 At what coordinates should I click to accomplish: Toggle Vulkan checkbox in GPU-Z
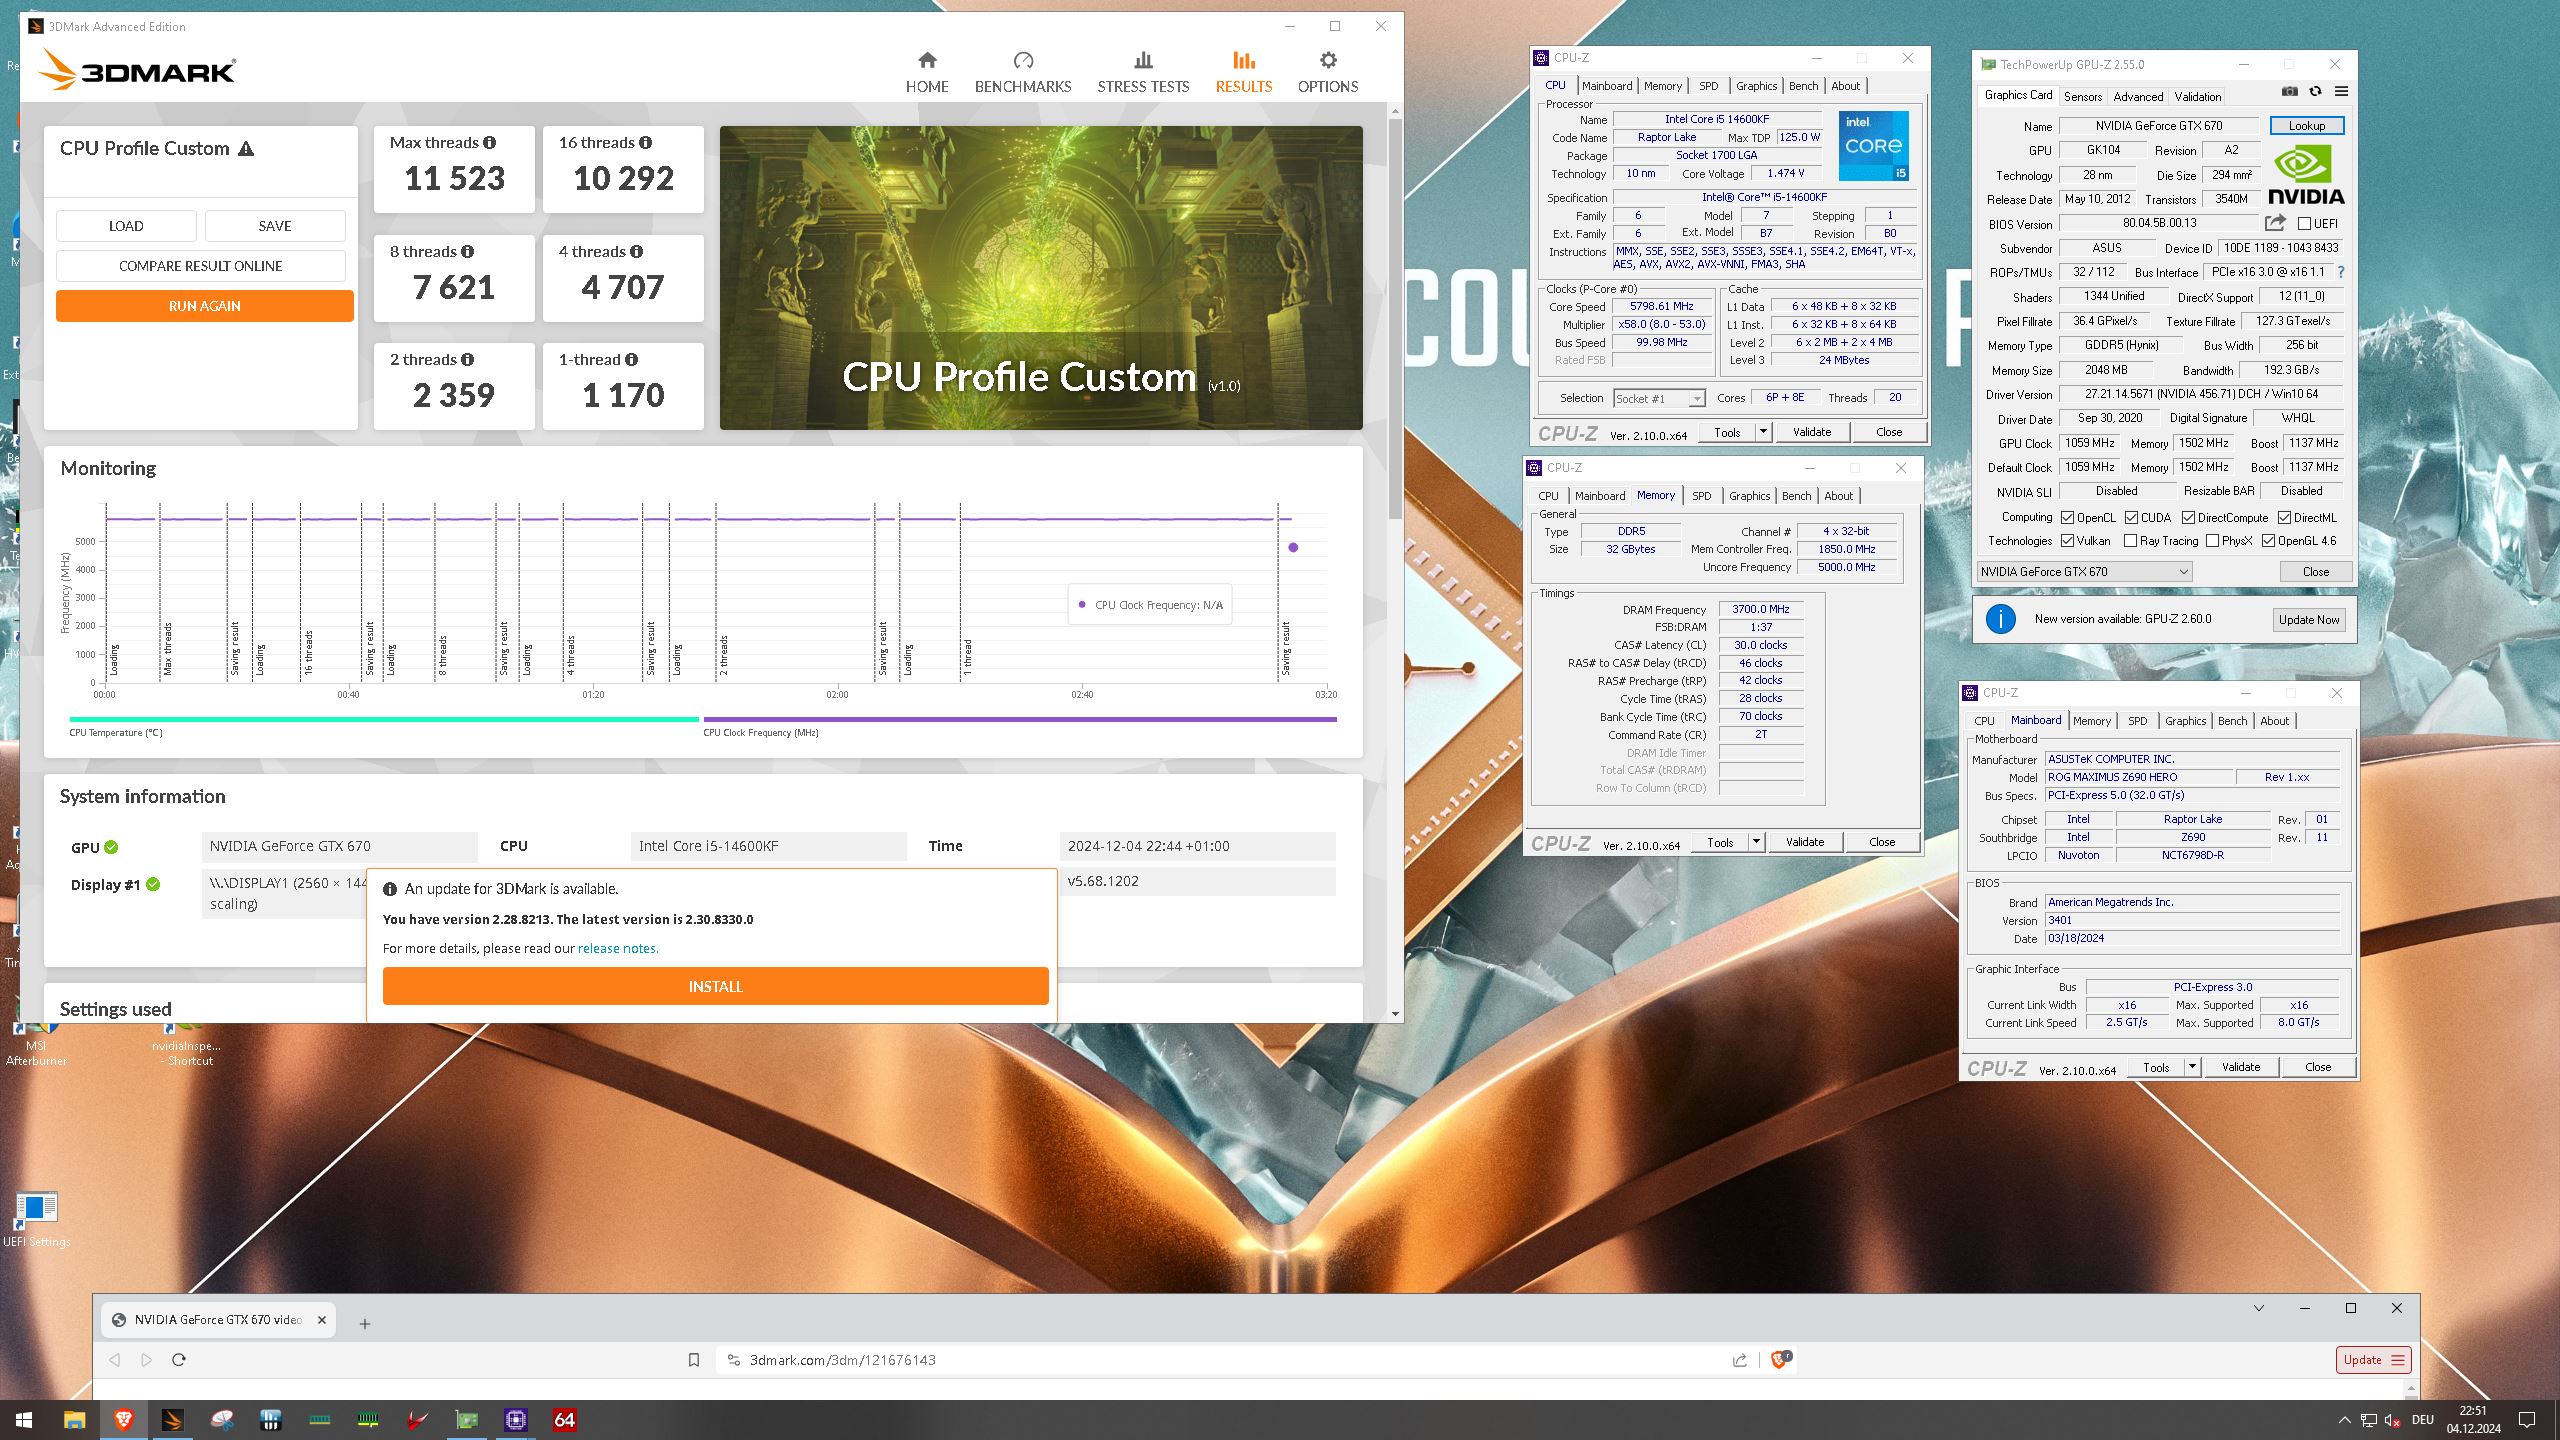pyautogui.click(x=2067, y=541)
